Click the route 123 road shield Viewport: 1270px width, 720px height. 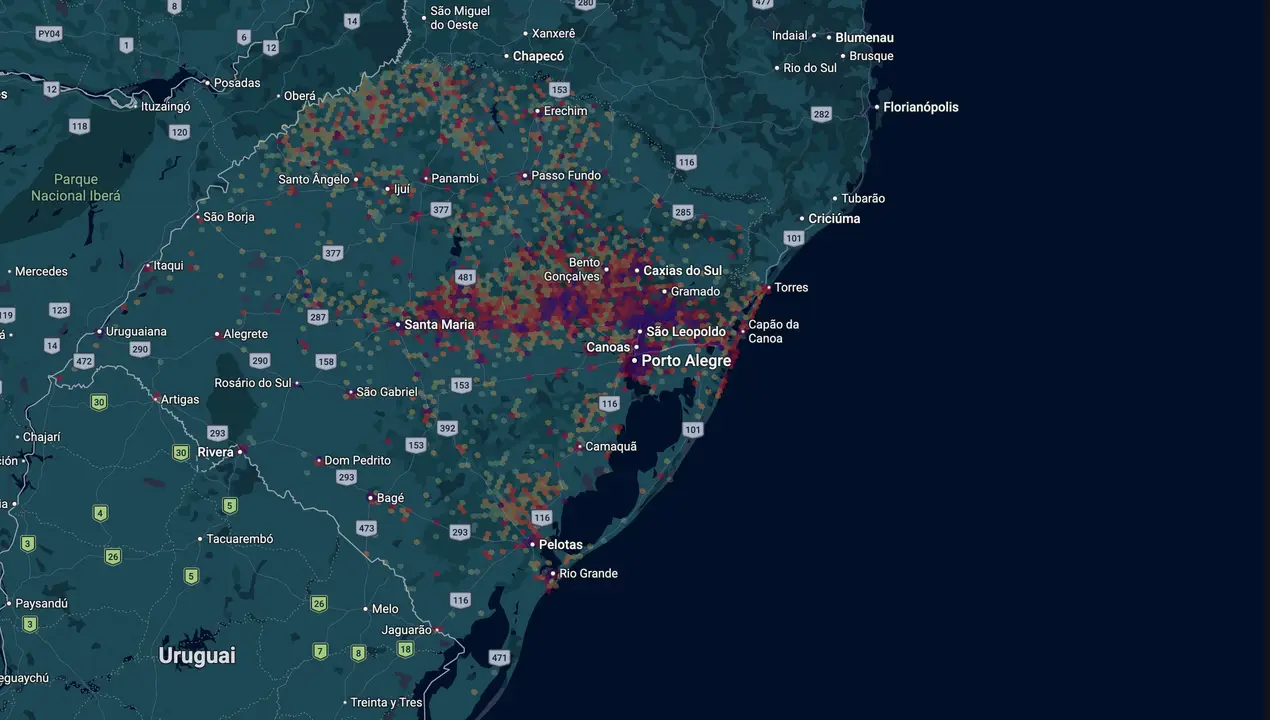click(59, 310)
